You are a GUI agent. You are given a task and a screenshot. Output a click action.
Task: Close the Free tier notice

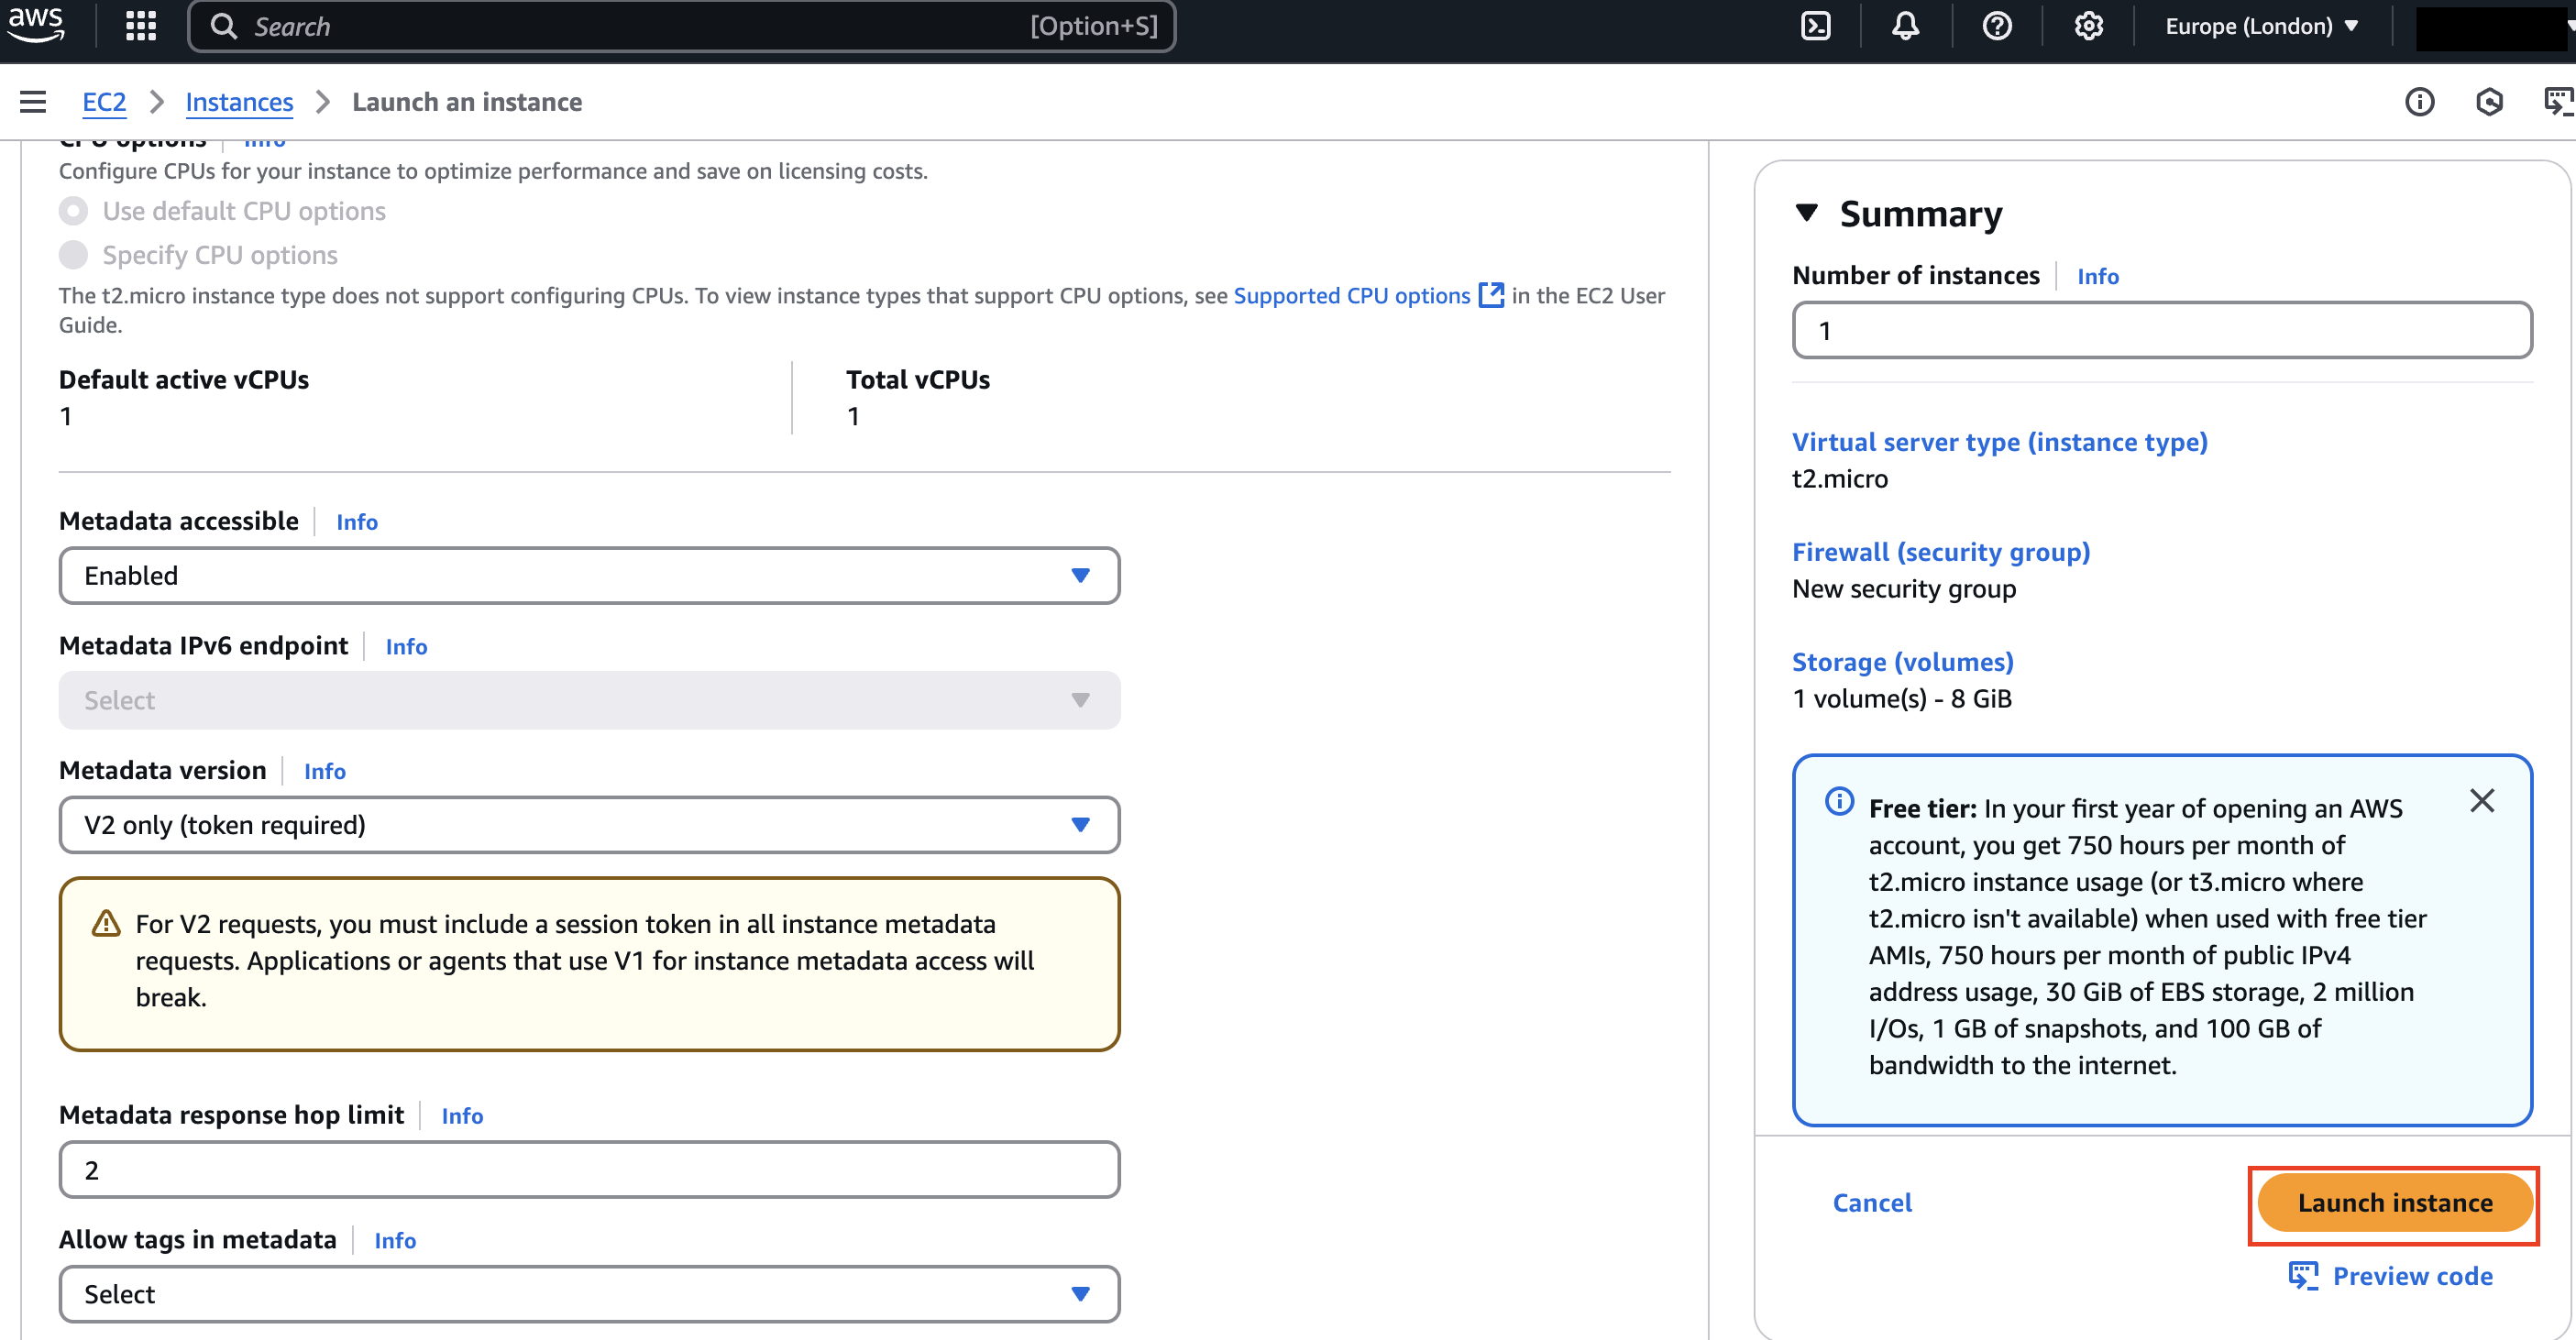[2481, 800]
